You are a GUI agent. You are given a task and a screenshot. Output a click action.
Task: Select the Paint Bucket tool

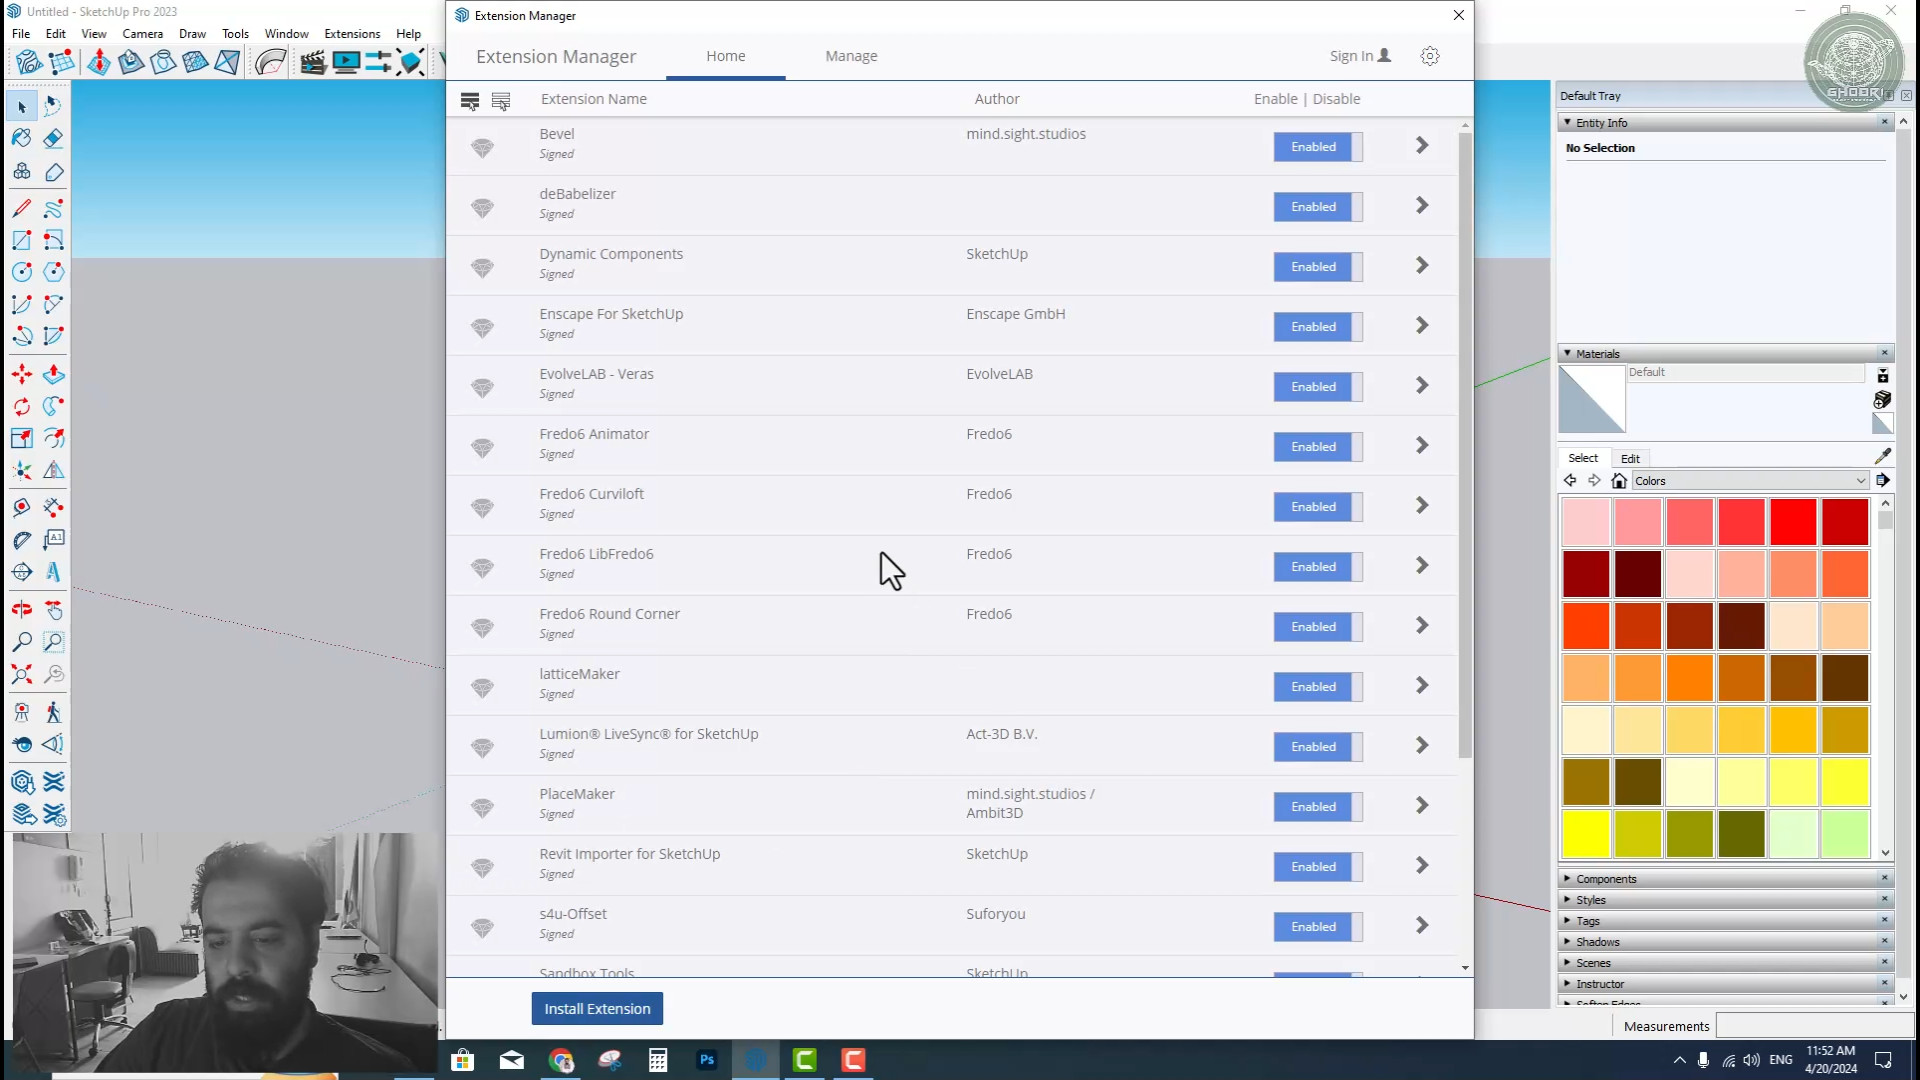point(22,138)
